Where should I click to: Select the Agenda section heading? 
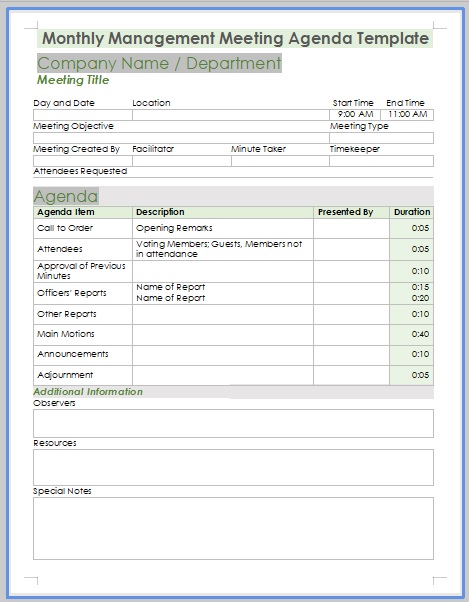point(66,196)
